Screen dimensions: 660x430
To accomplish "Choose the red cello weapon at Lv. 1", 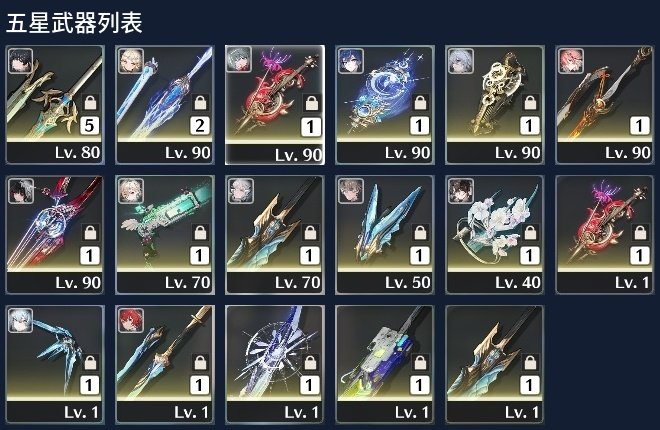I will tap(605, 235).
